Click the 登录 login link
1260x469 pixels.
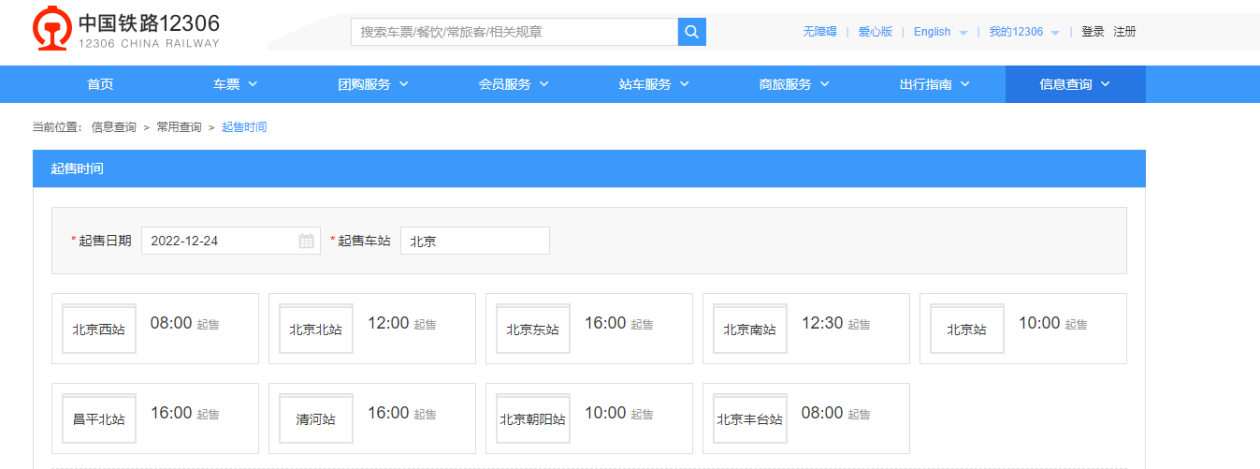(x=1092, y=32)
